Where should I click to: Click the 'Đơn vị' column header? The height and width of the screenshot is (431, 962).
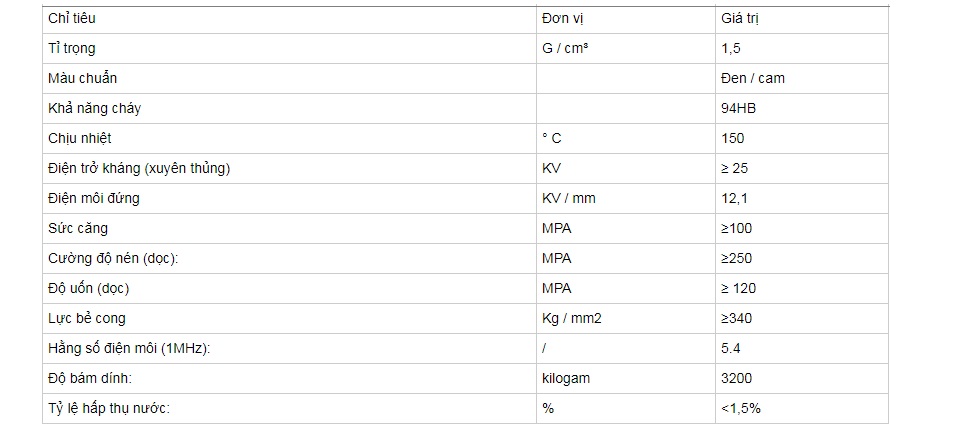coord(566,18)
